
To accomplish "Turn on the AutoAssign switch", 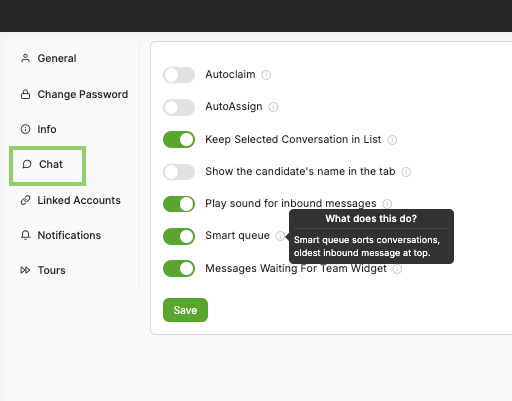I will tap(179, 107).
